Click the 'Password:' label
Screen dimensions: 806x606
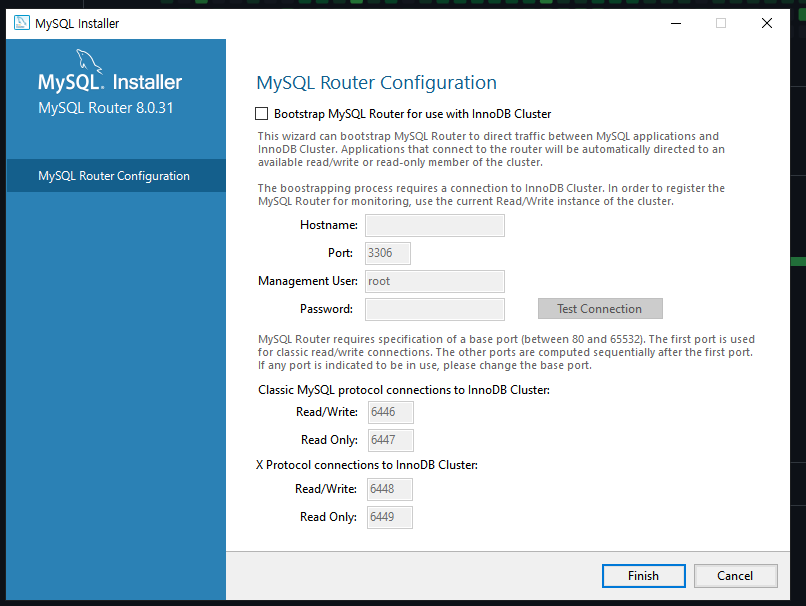[x=326, y=309]
